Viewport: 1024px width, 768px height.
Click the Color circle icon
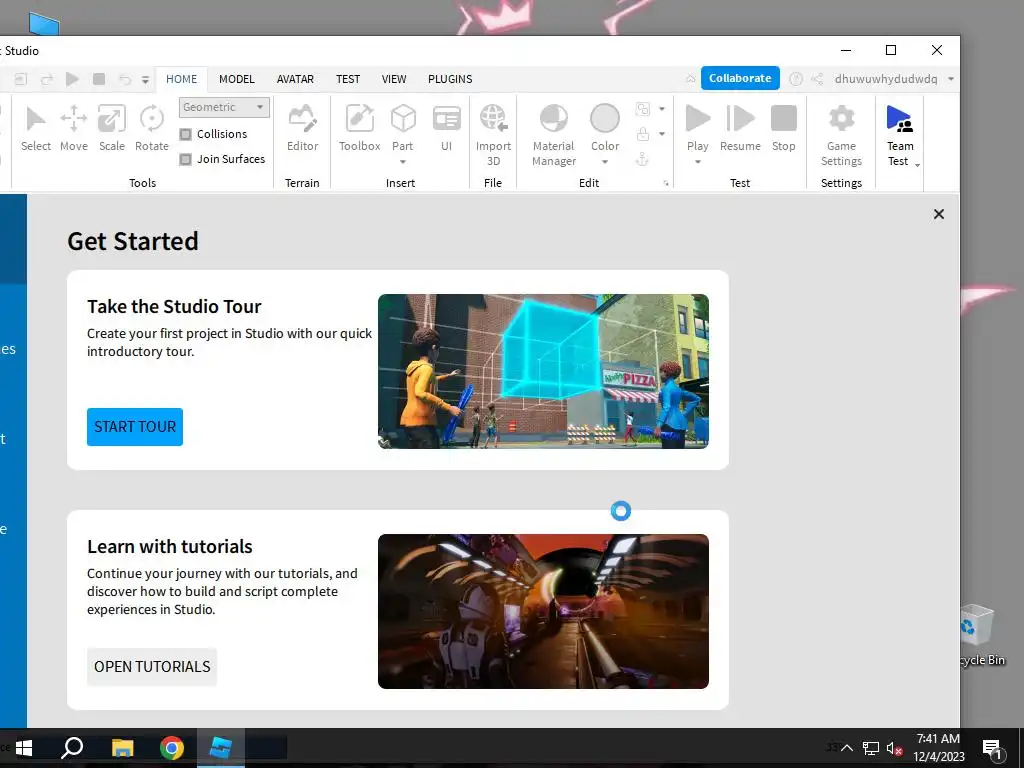605,119
